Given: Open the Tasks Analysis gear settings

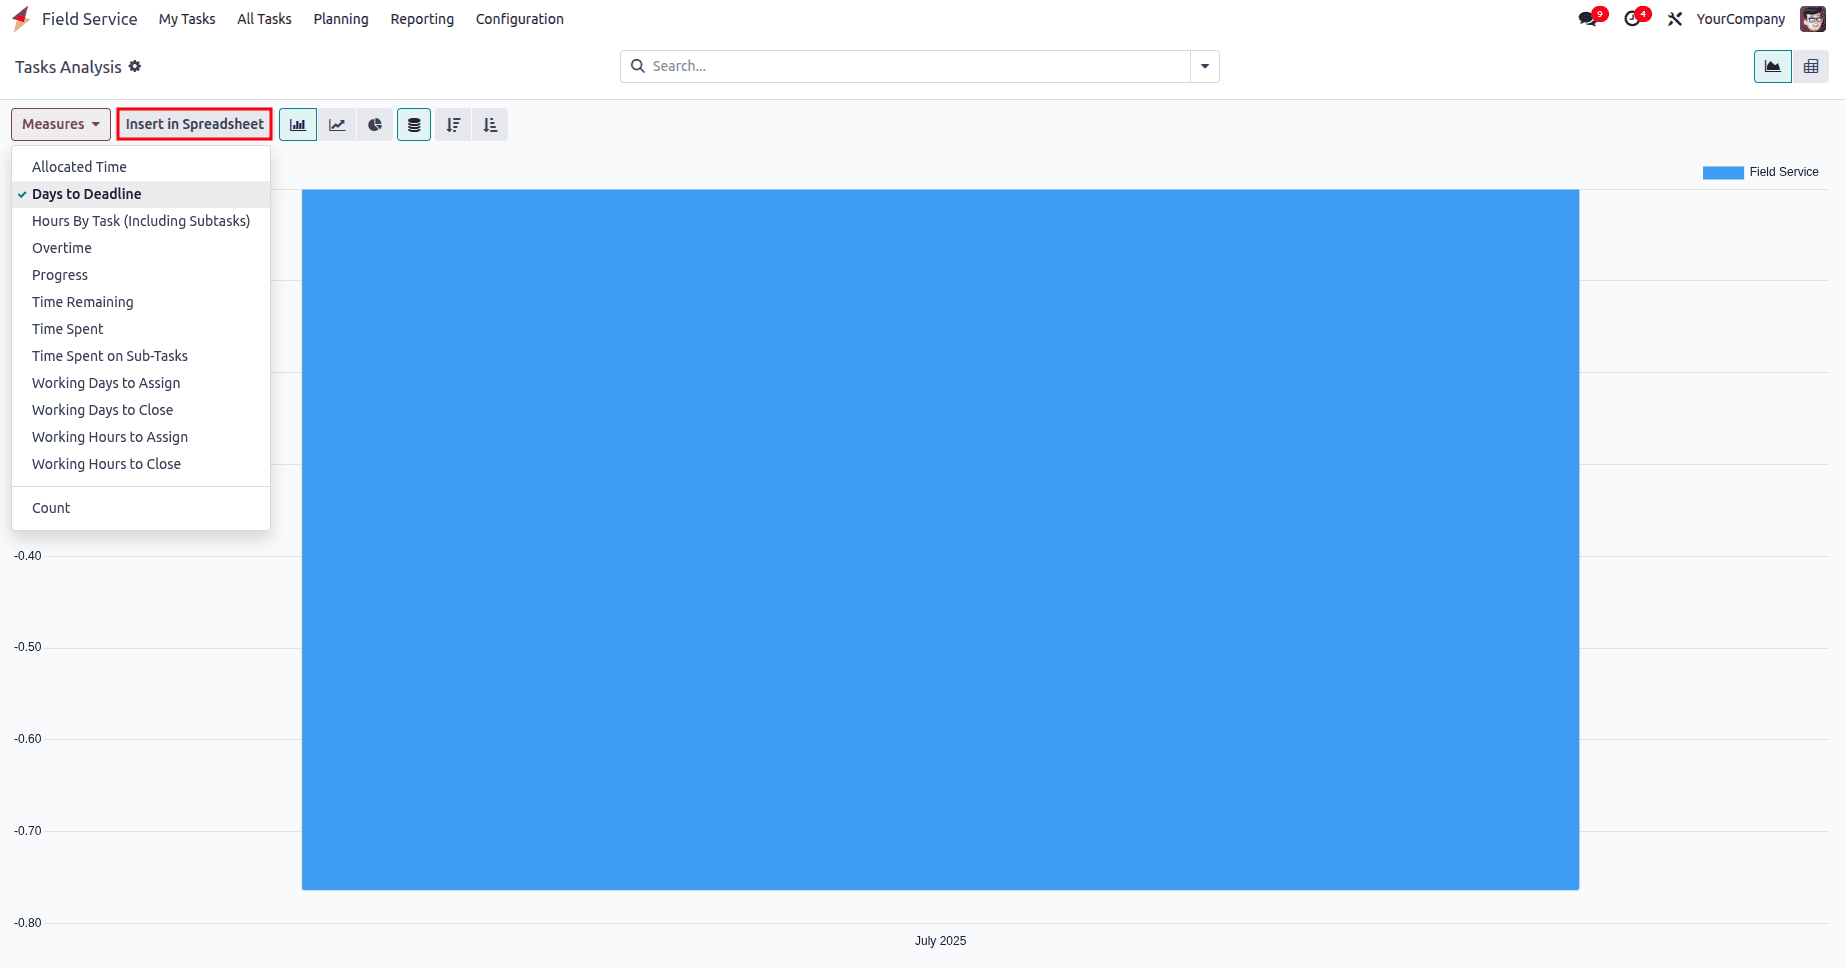Looking at the screenshot, I should 135,66.
